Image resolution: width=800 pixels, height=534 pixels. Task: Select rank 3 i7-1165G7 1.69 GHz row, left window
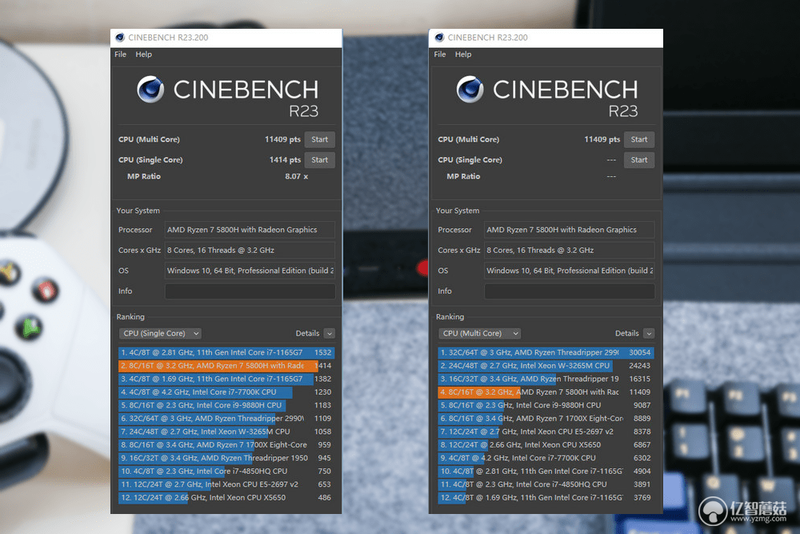point(226,379)
